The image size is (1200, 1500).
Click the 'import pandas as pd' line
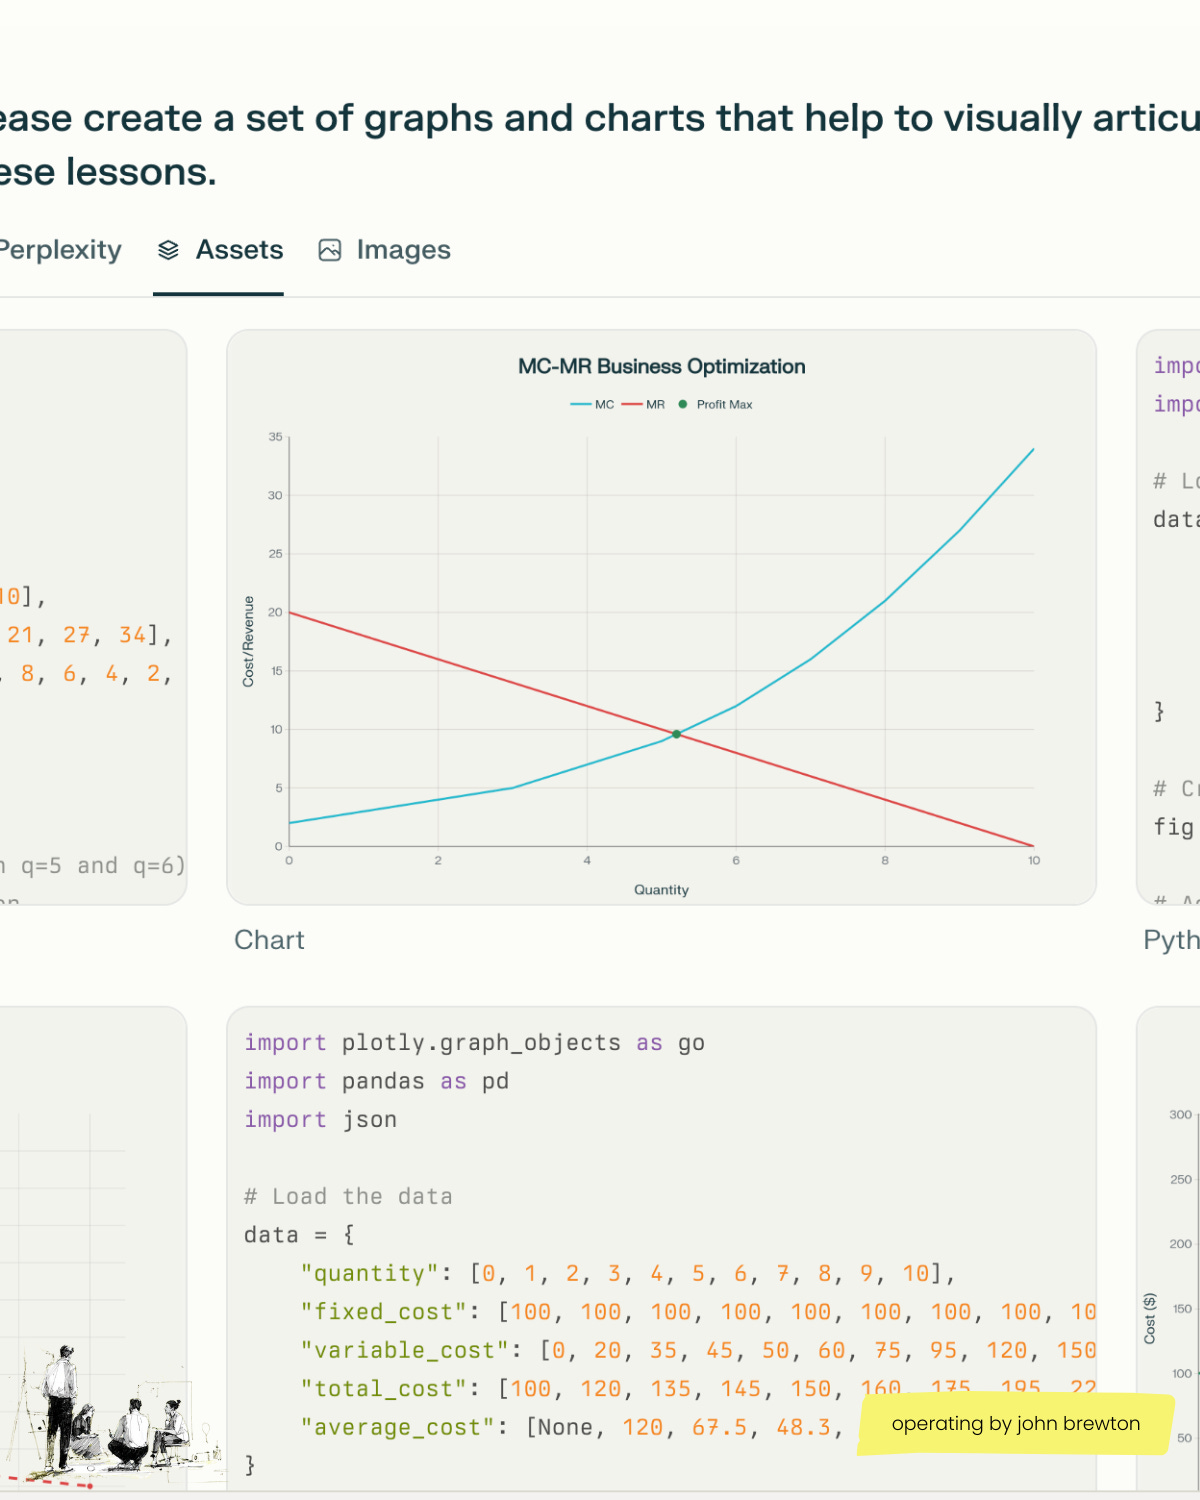pyautogui.click(x=377, y=1081)
